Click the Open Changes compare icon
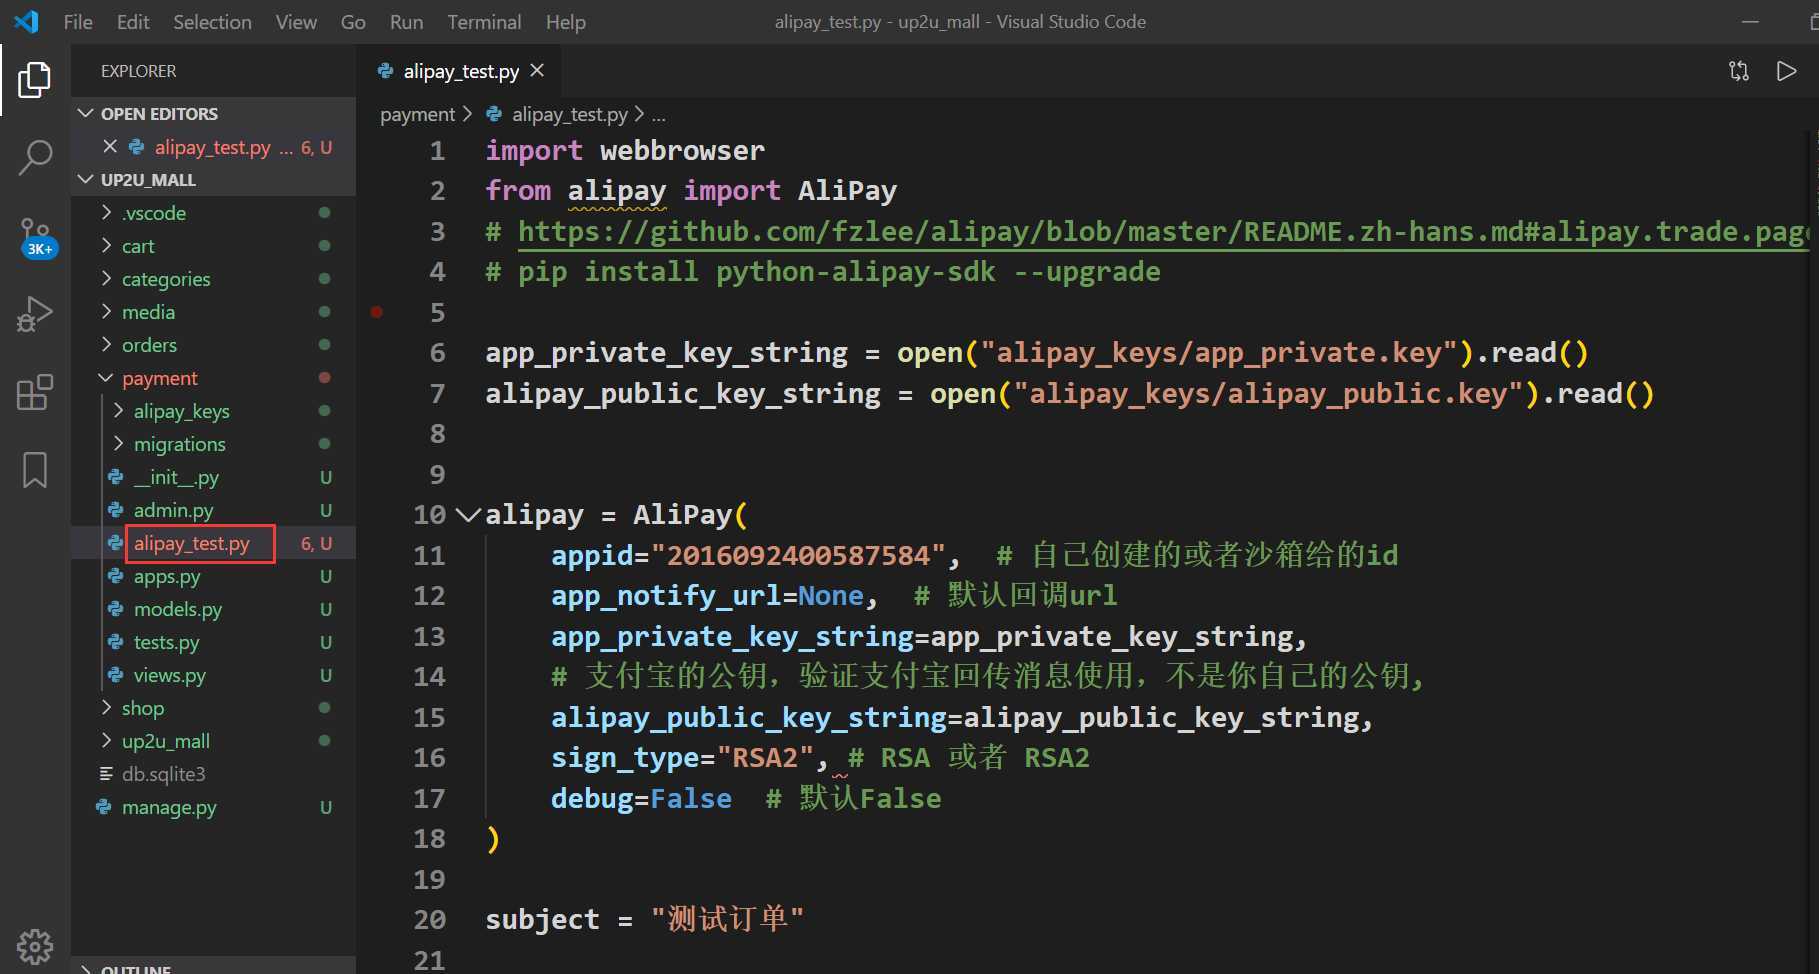 pos(1739,71)
